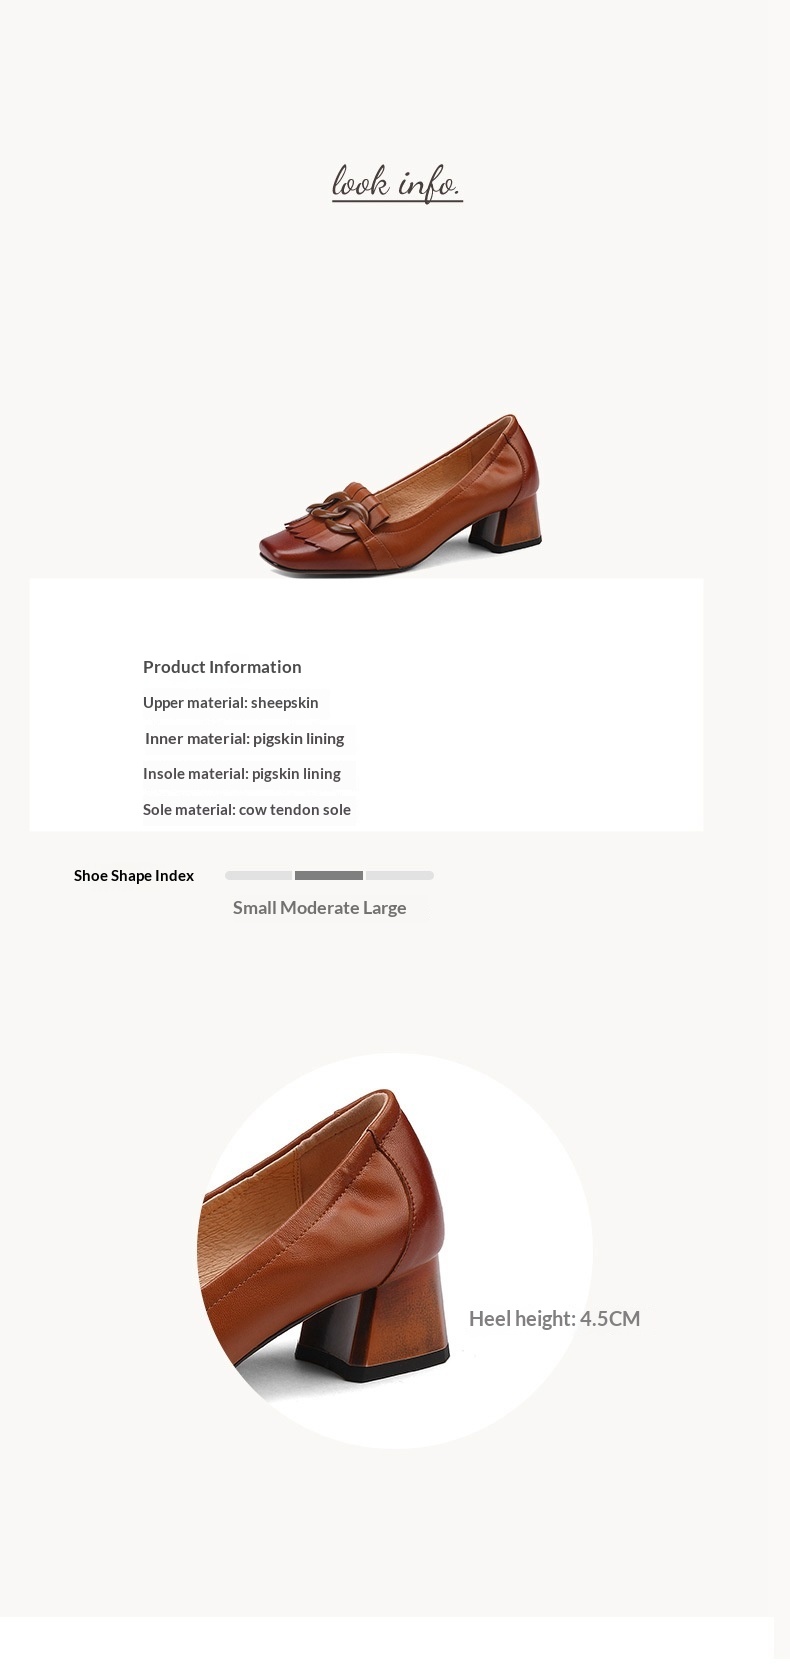Click the highlighted Moderate bar segment
The width and height of the screenshot is (790, 1665).
pos(329,876)
